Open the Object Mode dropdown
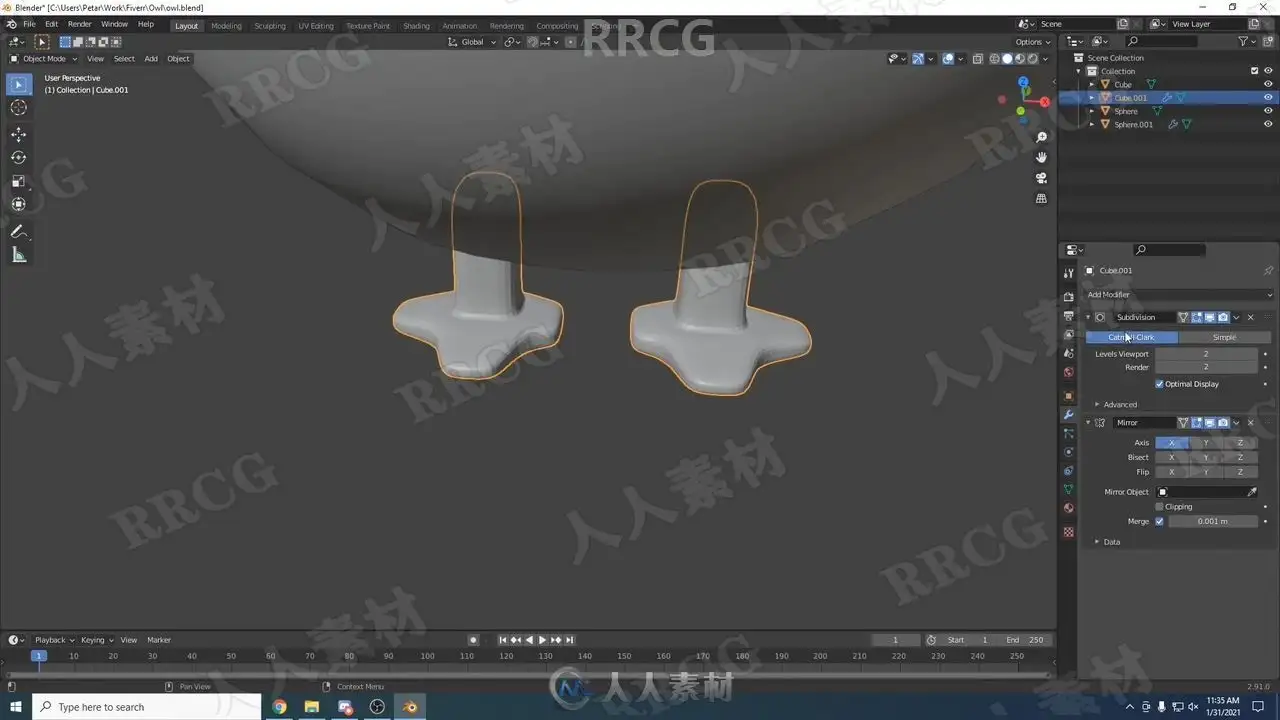The width and height of the screenshot is (1280, 720). coord(44,59)
